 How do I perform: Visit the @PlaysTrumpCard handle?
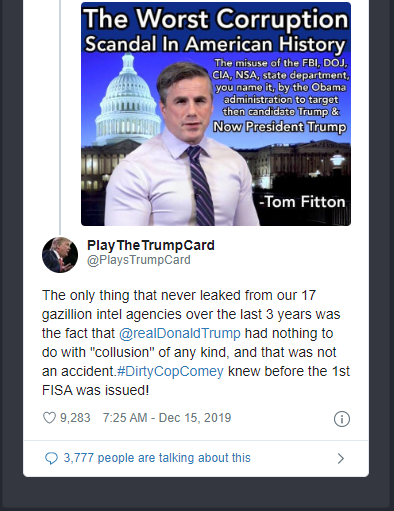click(139, 260)
